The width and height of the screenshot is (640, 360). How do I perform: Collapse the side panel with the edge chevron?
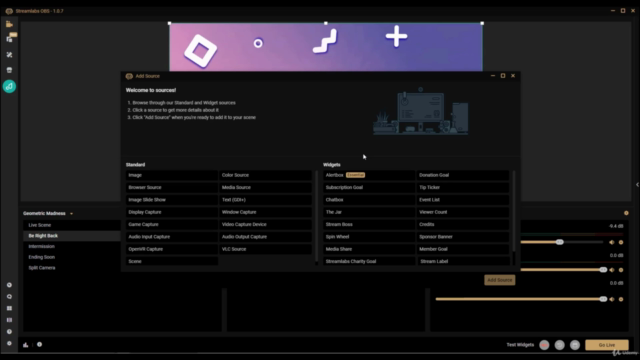637,184
